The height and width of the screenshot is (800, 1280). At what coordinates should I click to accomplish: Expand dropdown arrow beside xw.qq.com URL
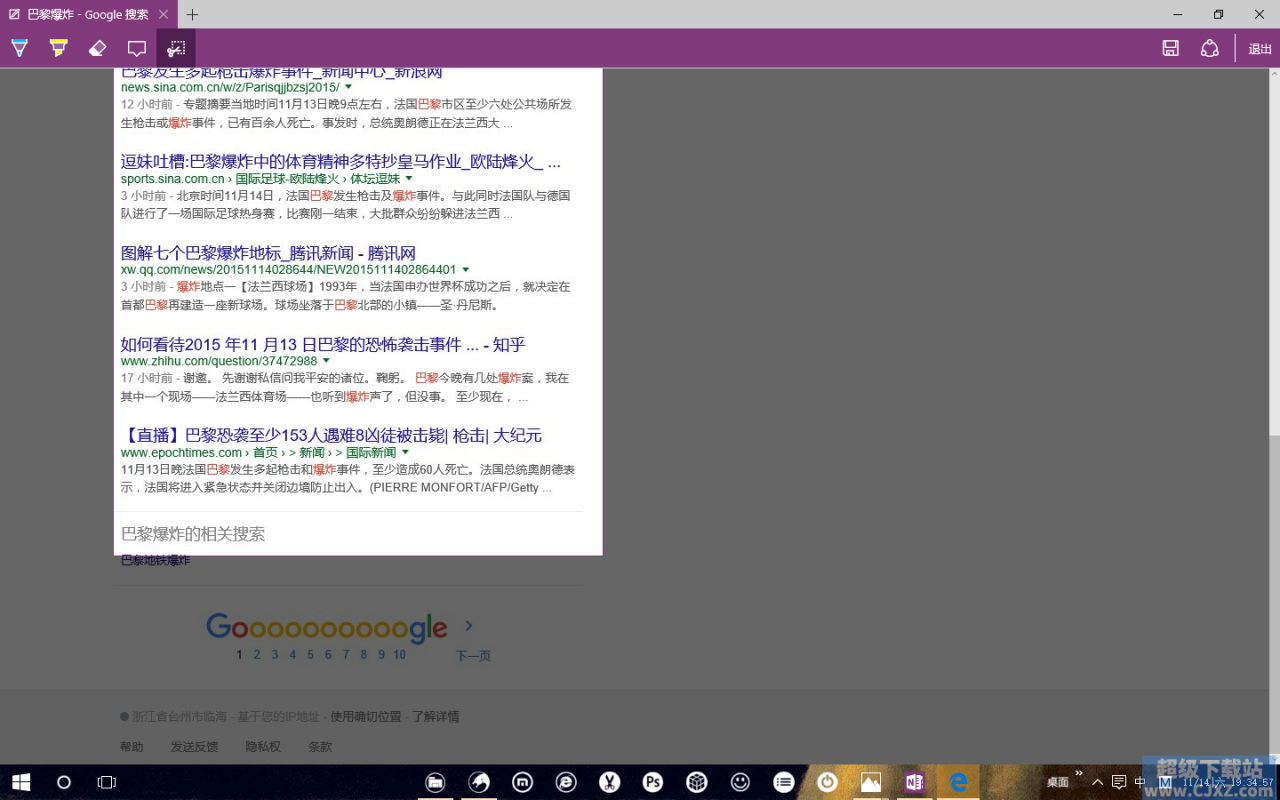click(466, 270)
